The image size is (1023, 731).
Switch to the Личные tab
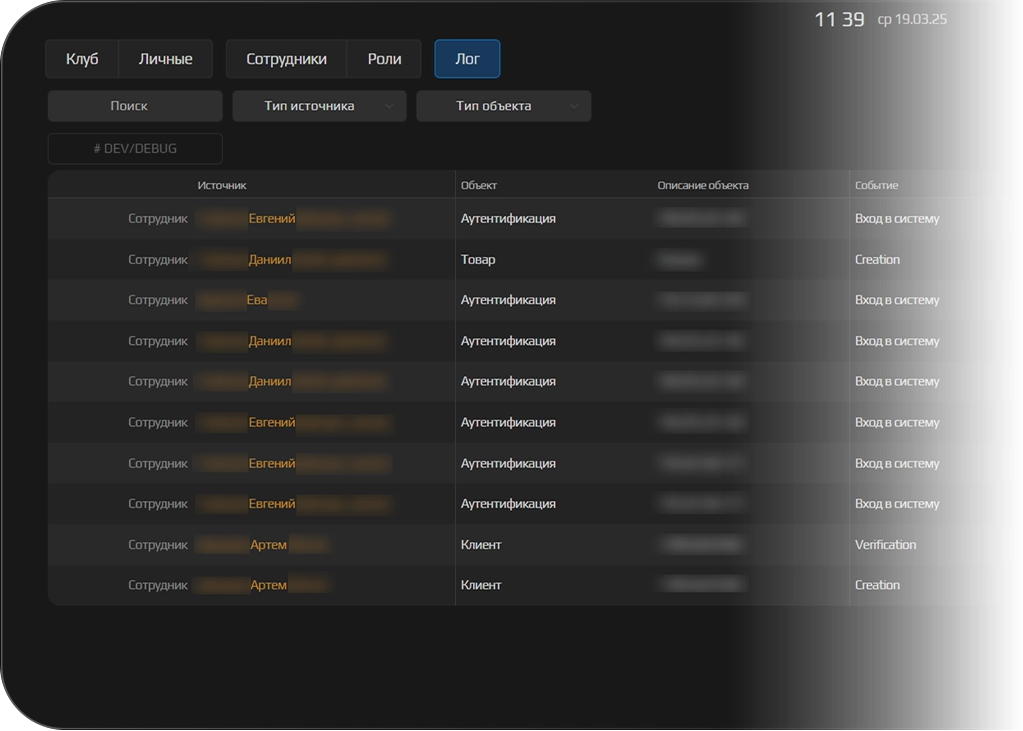pyautogui.click(x=165, y=59)
